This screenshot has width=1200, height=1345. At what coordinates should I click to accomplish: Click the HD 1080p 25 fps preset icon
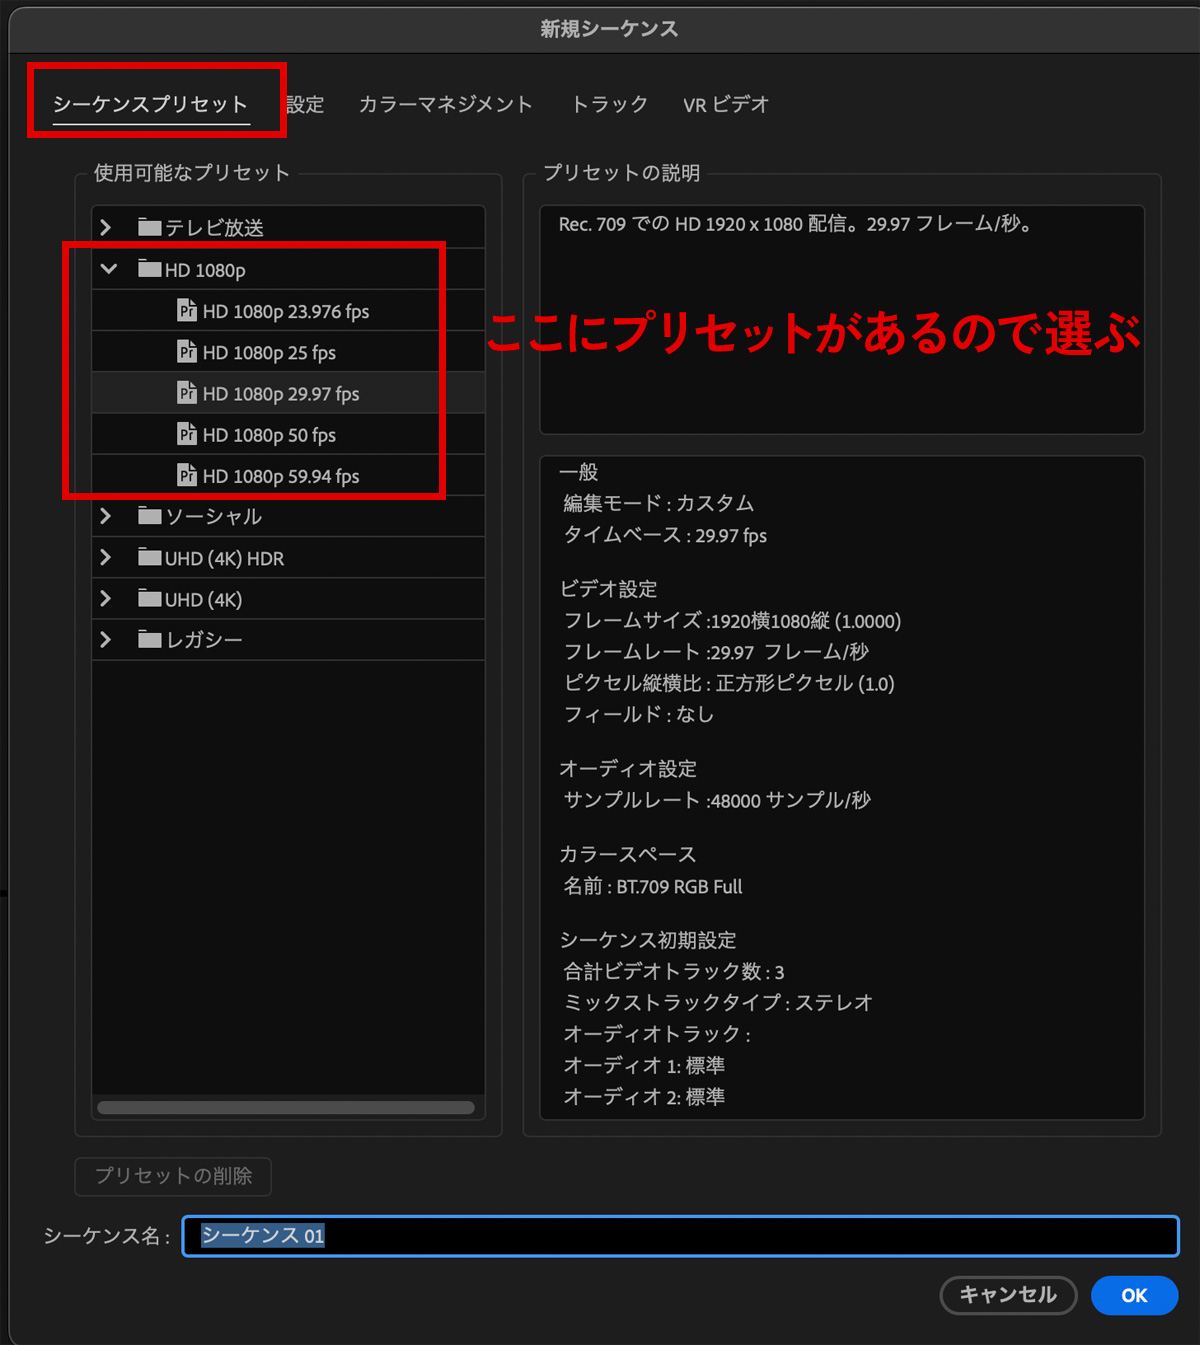point(187,352)
